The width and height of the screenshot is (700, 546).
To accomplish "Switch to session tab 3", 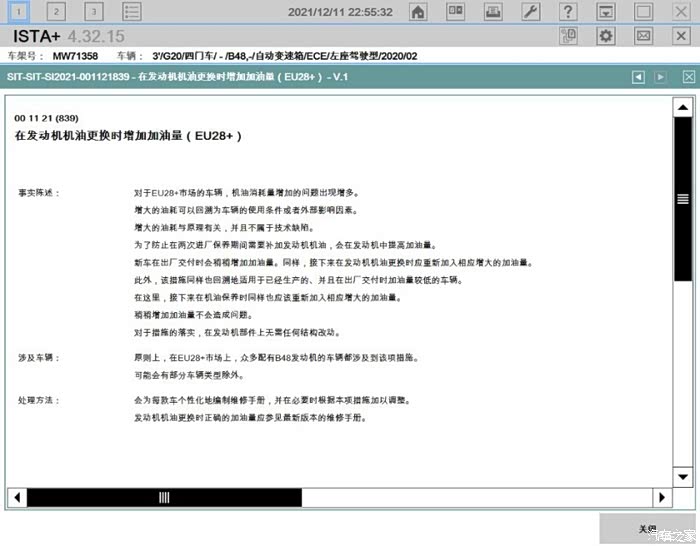I will pos(93,12).
